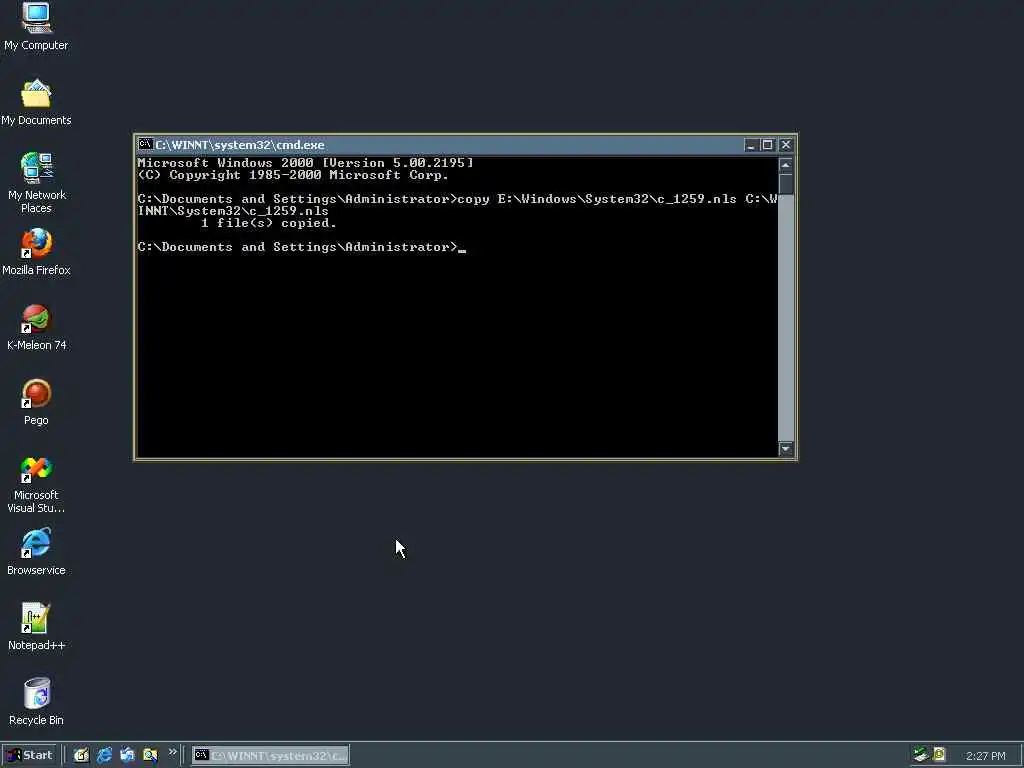This screenshot has width=1024, height=768.
Task: Click the "1 file(s) copied." output line
Action: click(268, 223)
